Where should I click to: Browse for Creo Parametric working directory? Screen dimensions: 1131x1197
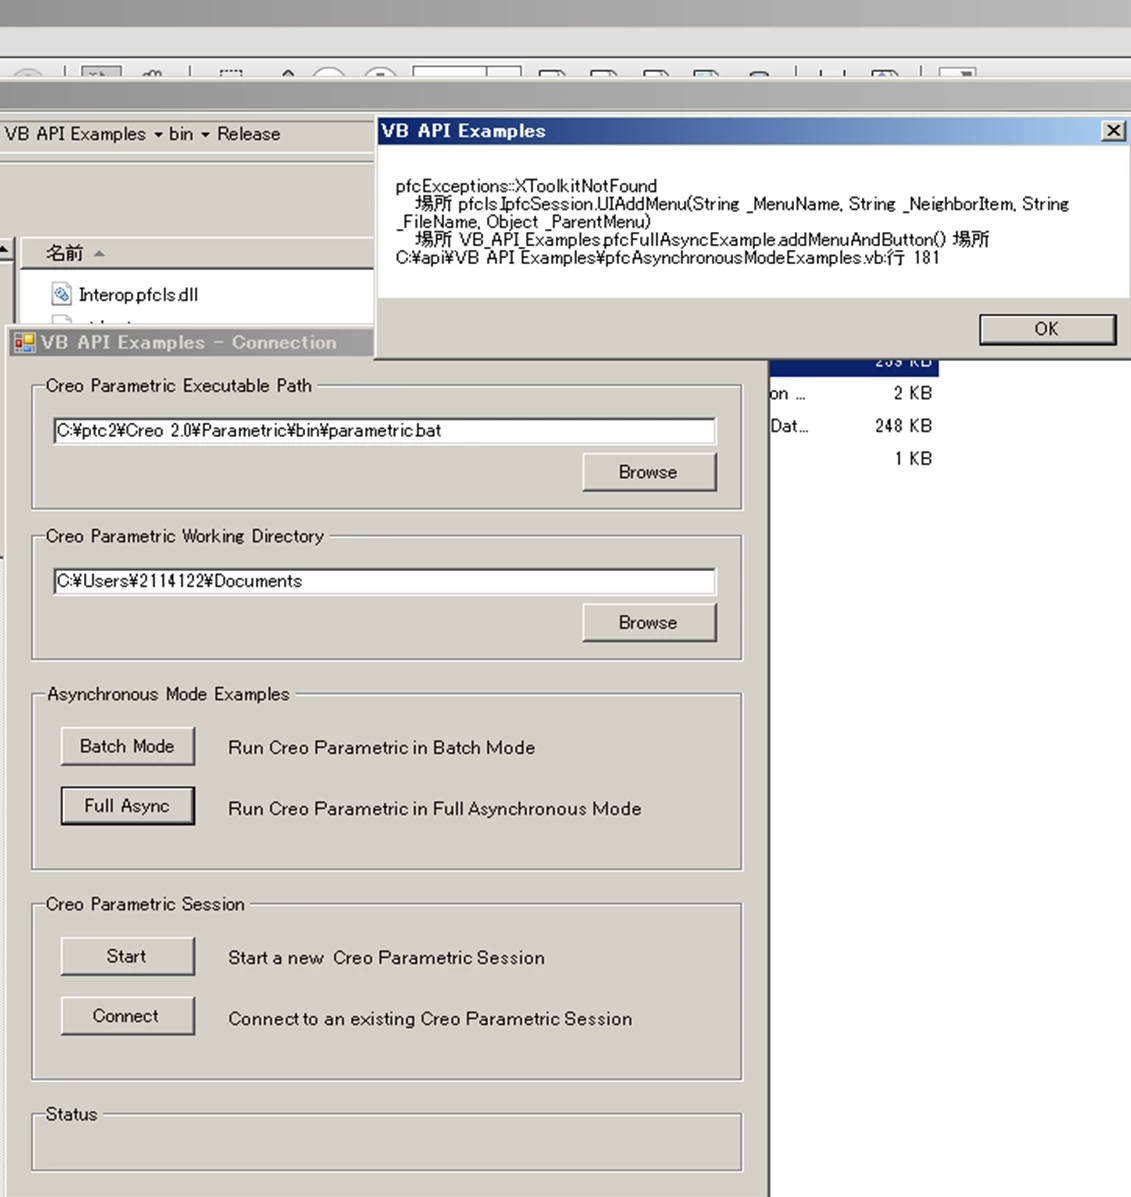[x=649, y=622]
